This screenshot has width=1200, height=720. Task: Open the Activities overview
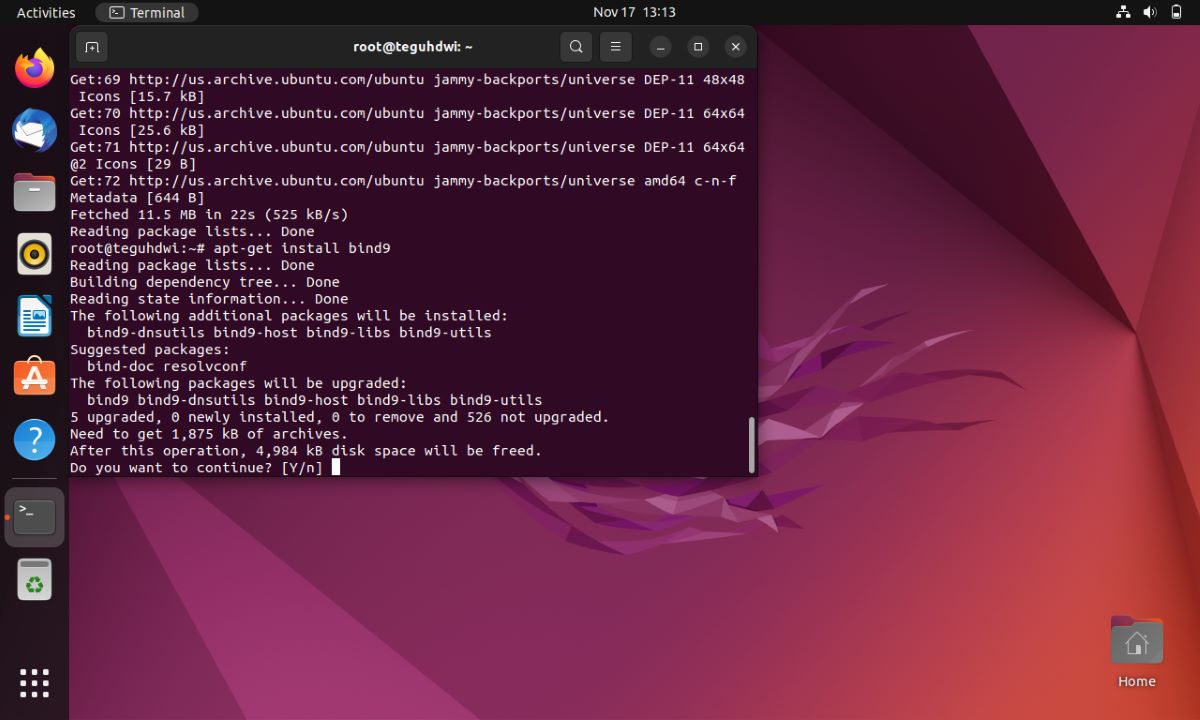(x=46, y=13)
